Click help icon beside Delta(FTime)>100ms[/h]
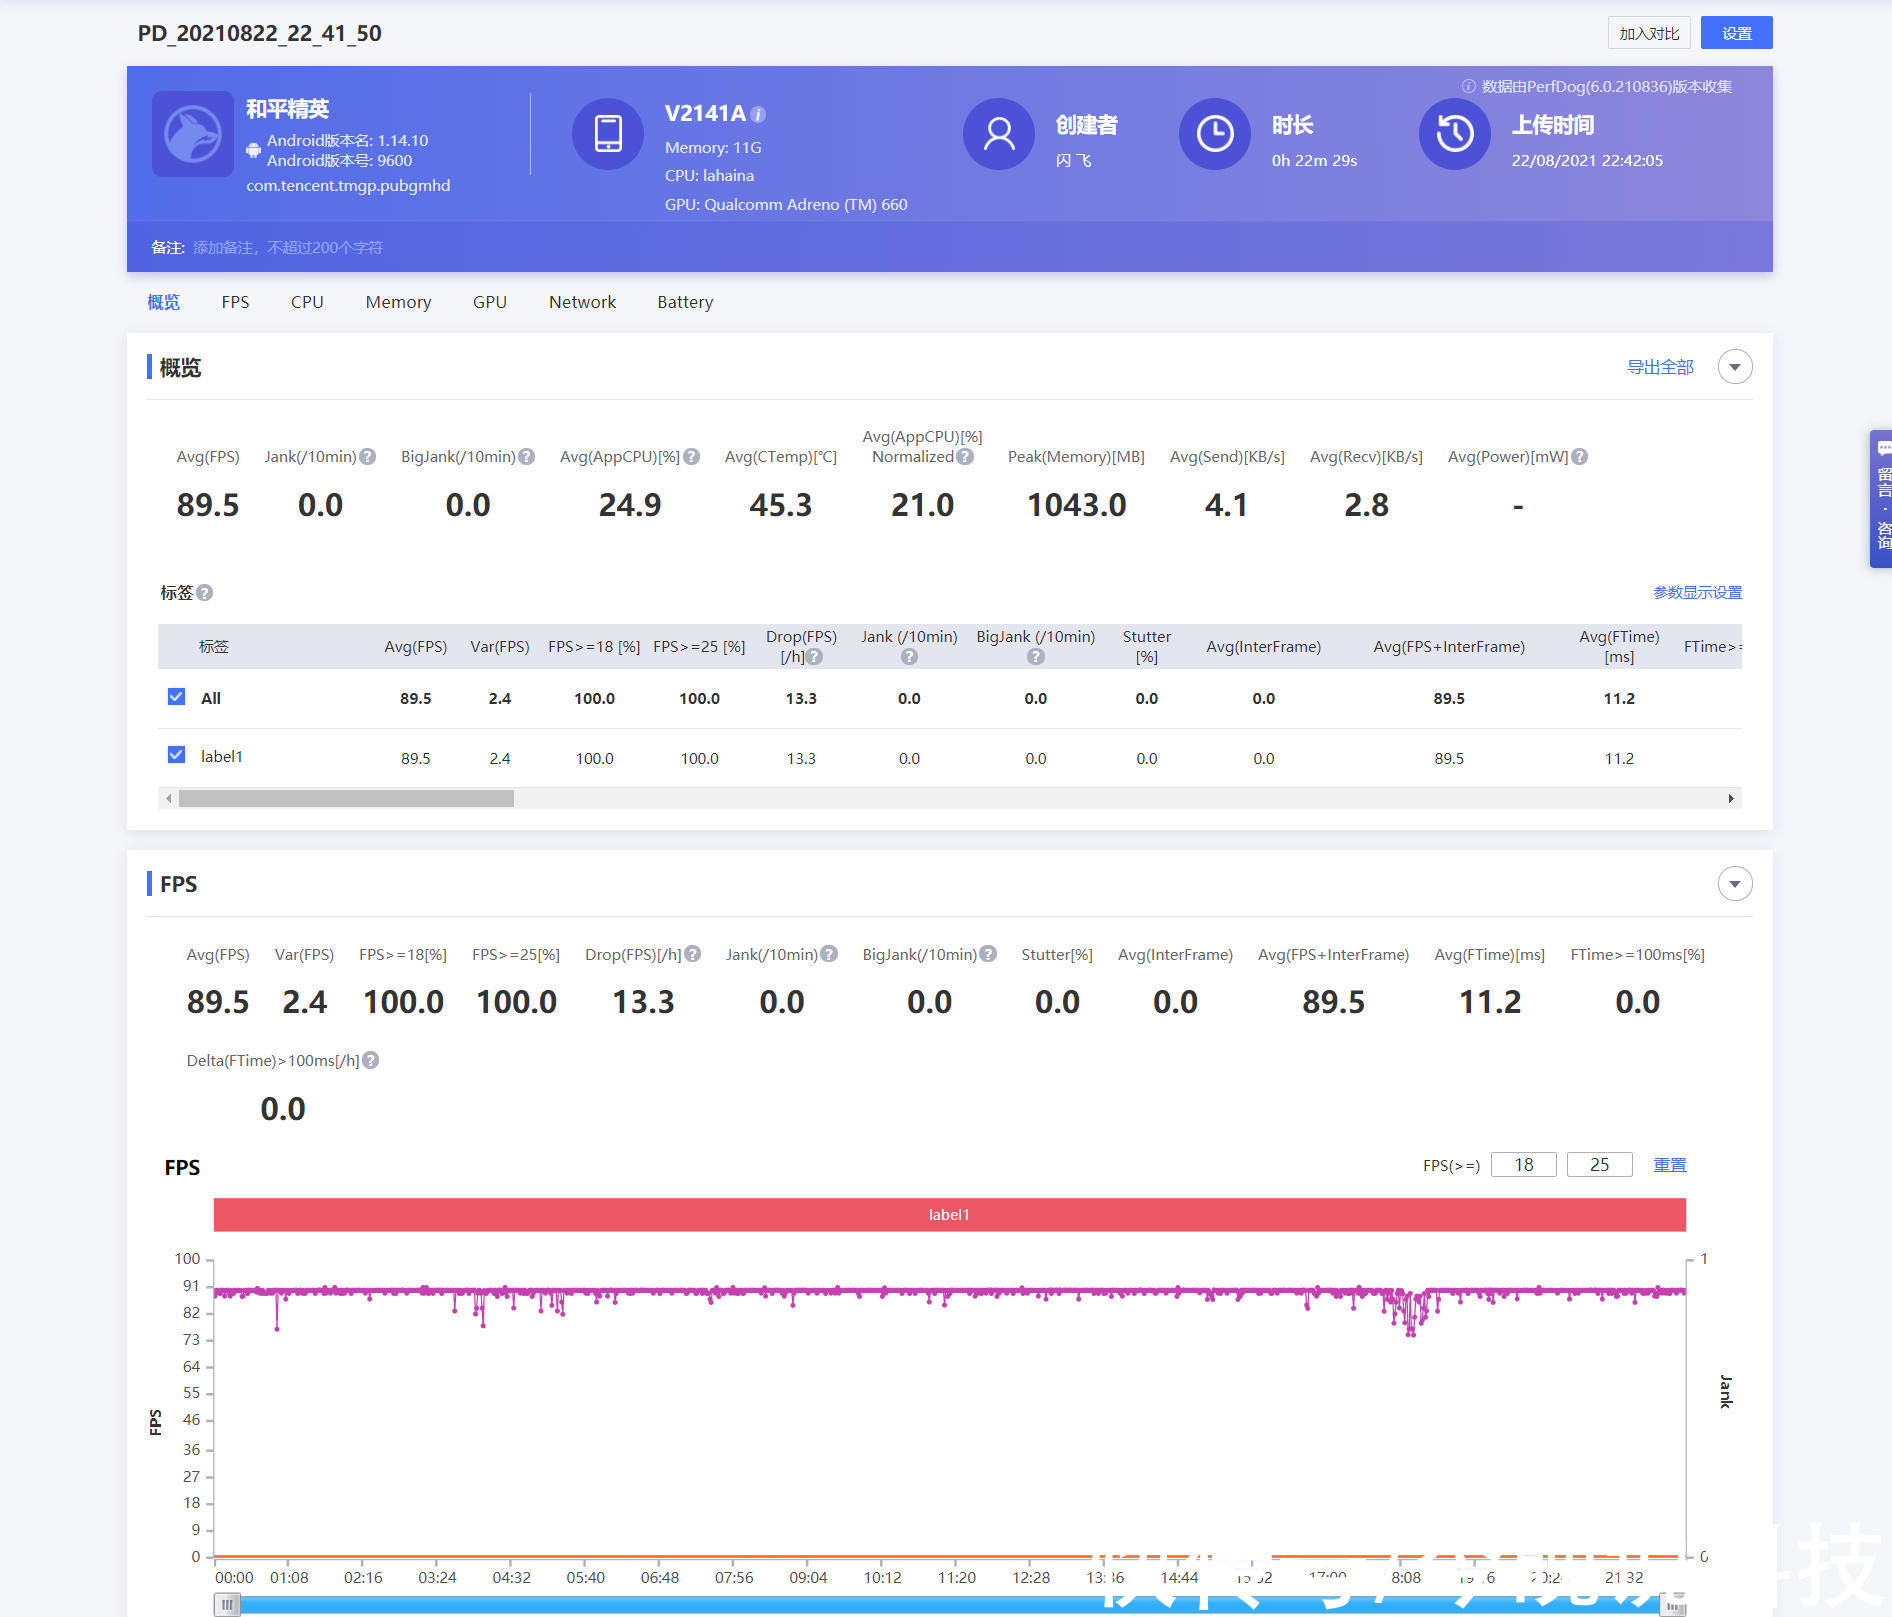 coord(371,1060)
